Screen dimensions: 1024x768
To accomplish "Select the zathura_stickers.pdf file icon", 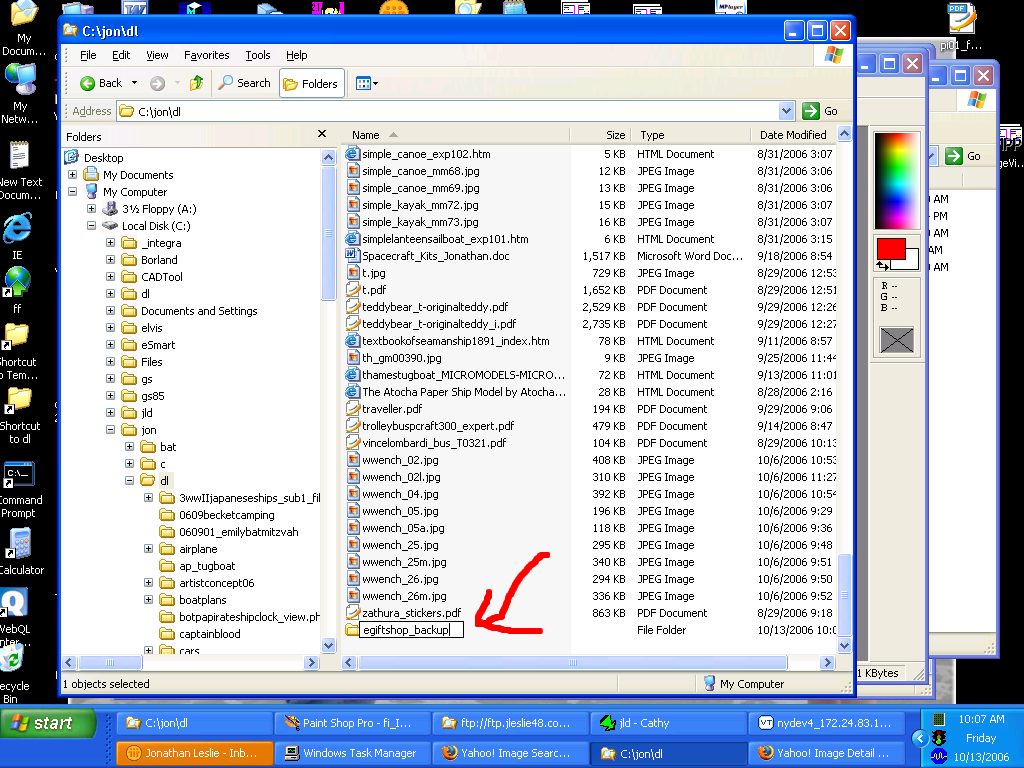I will 352,613.
